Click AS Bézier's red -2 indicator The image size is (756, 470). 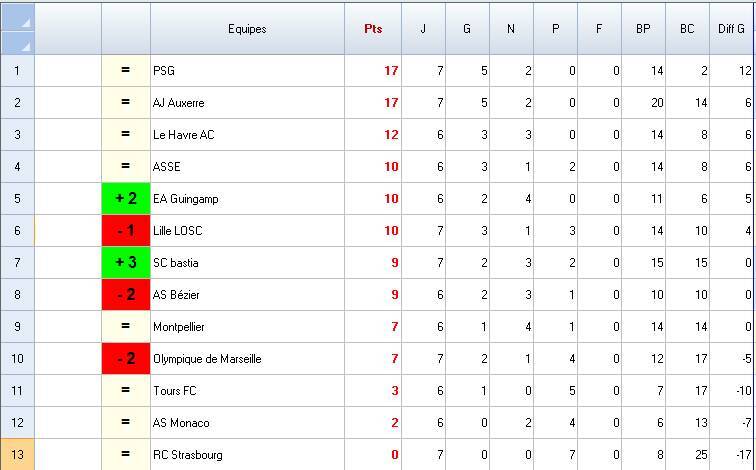click(x=126, y=295)
